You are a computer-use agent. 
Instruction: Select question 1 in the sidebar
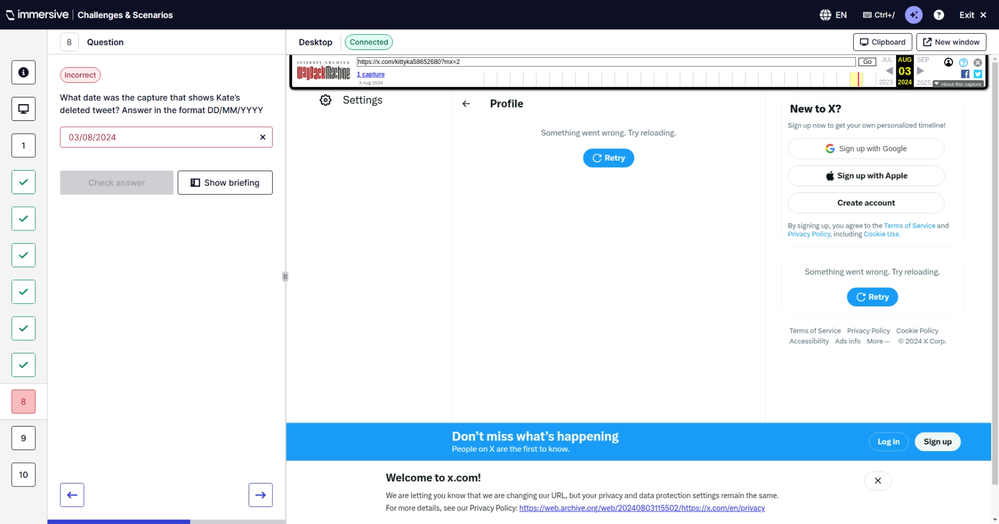24,146
